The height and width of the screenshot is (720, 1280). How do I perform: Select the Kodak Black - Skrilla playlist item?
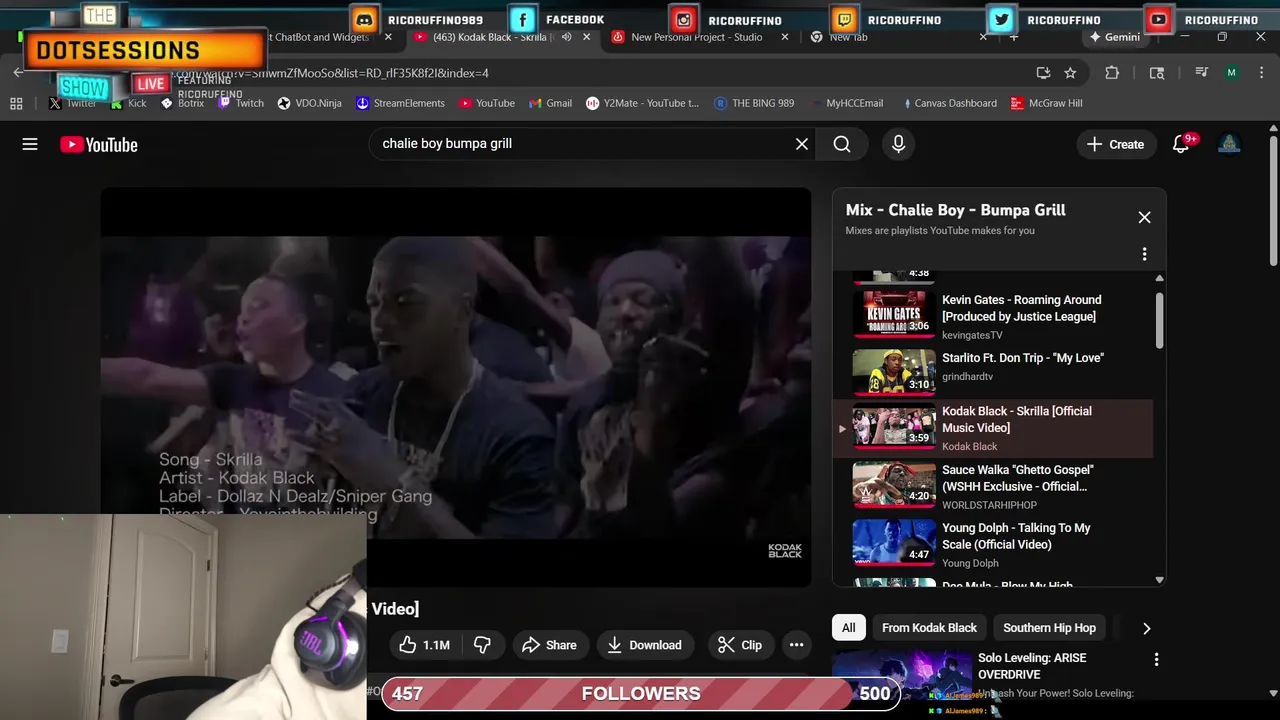coord(993,429)
